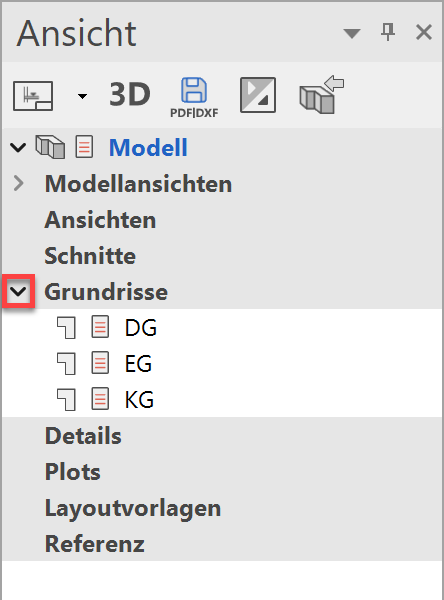Viewport: 444px width, 600px height.
Task: Open the view type dropdown arrow
Action: (x=82, y=96)
